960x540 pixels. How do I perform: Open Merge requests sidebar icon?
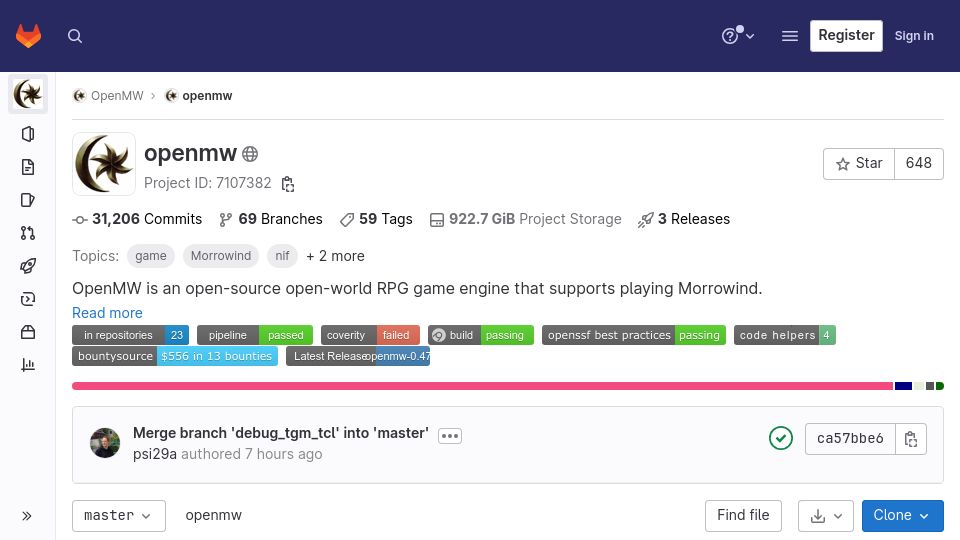pyautogui.click(x=28, y=233)
